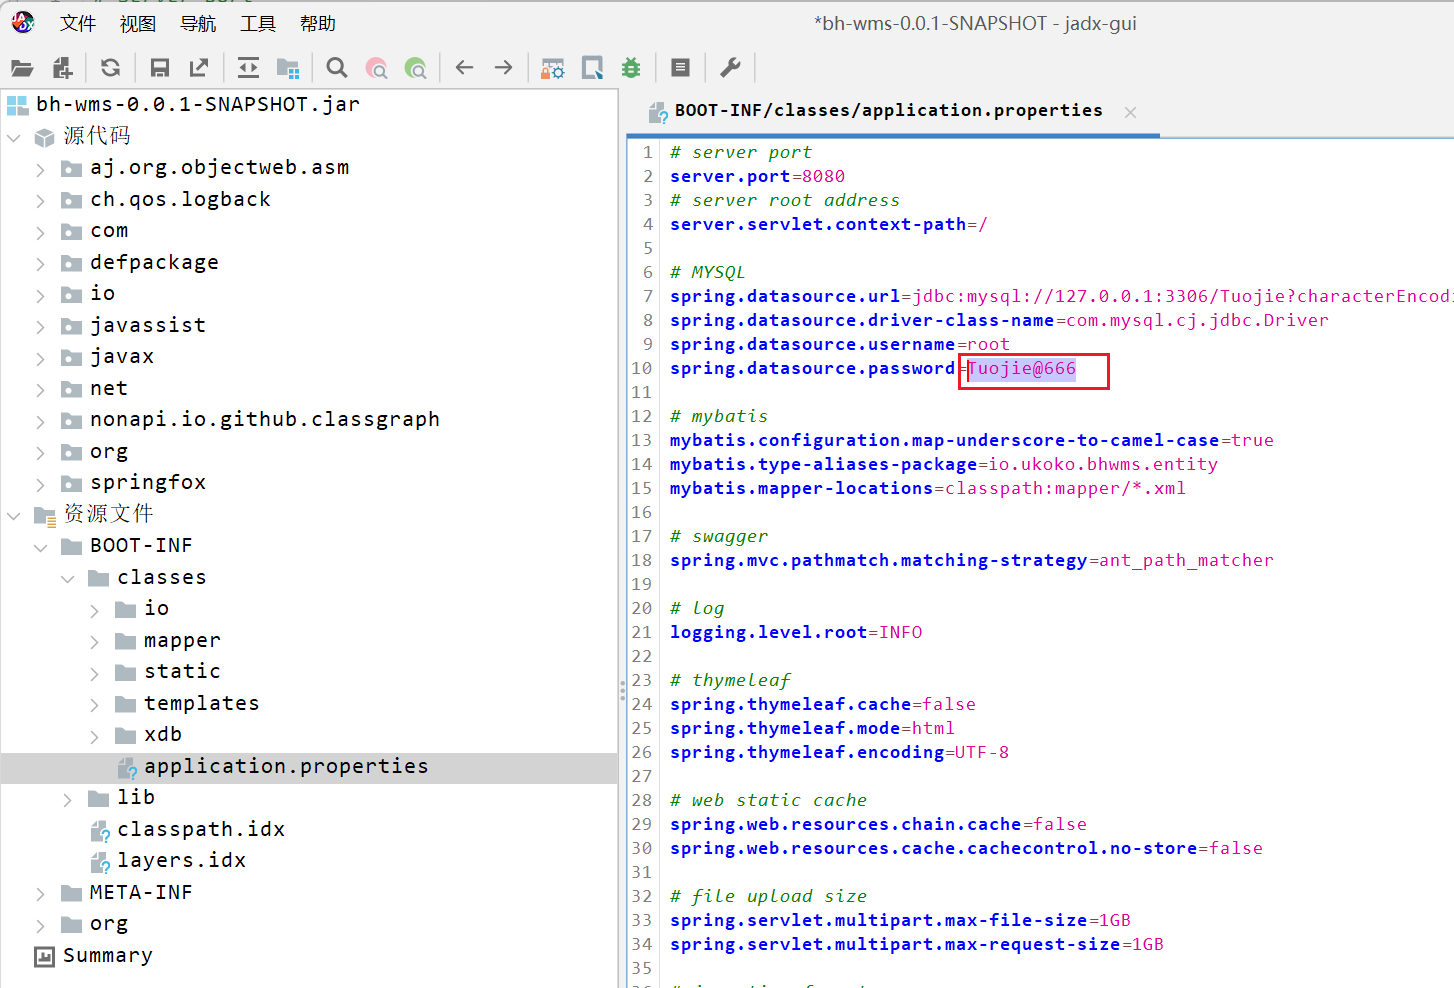Open text search with the magnifier icon
The image size is (1454, 988).
(x=337, y=68)
